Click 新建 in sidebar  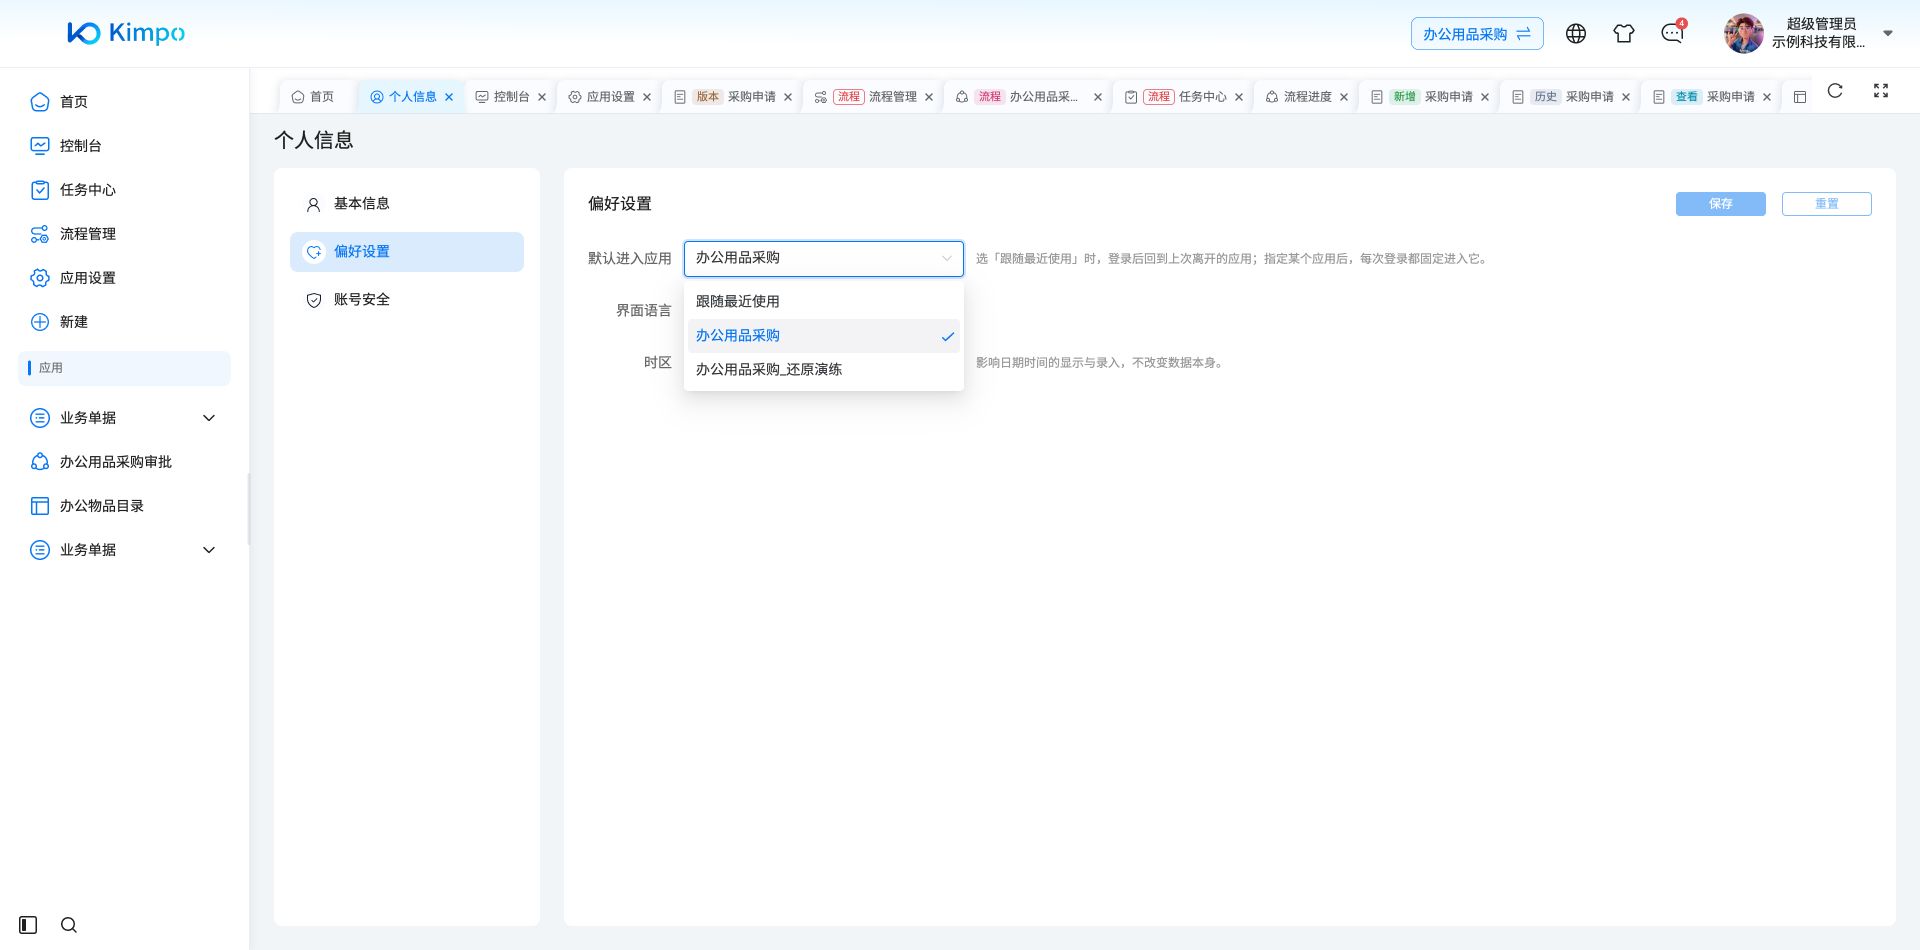coord(125,322)
